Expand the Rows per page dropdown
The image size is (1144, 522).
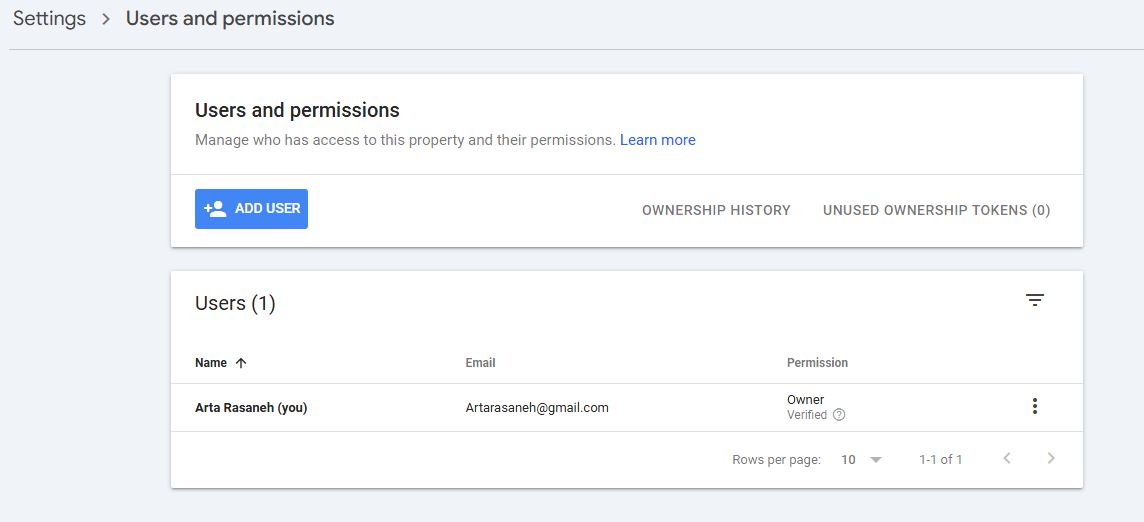[x=862, y=460]
